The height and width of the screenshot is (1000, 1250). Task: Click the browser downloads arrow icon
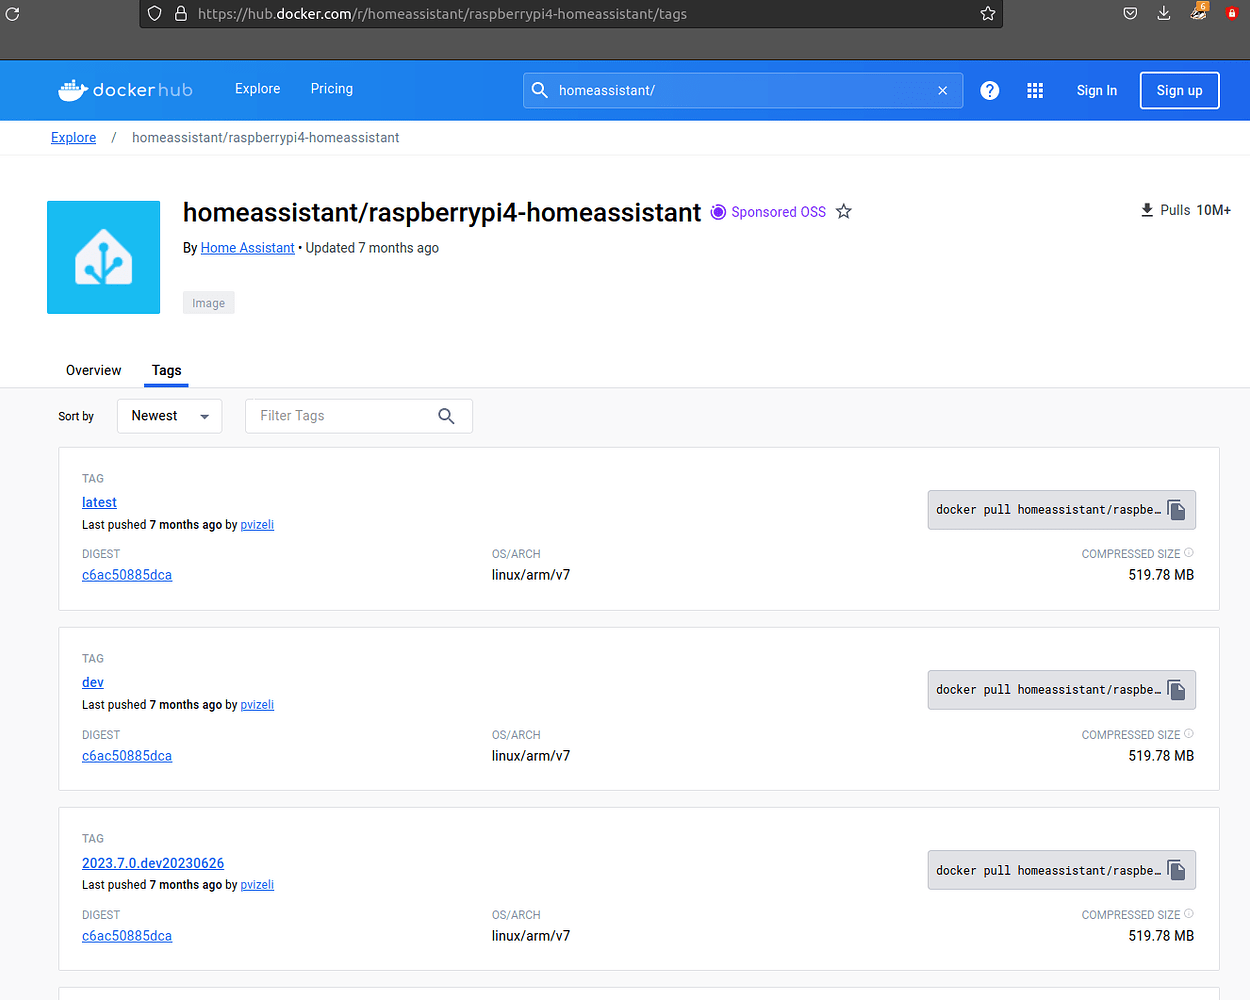[x=1163, y=13]
